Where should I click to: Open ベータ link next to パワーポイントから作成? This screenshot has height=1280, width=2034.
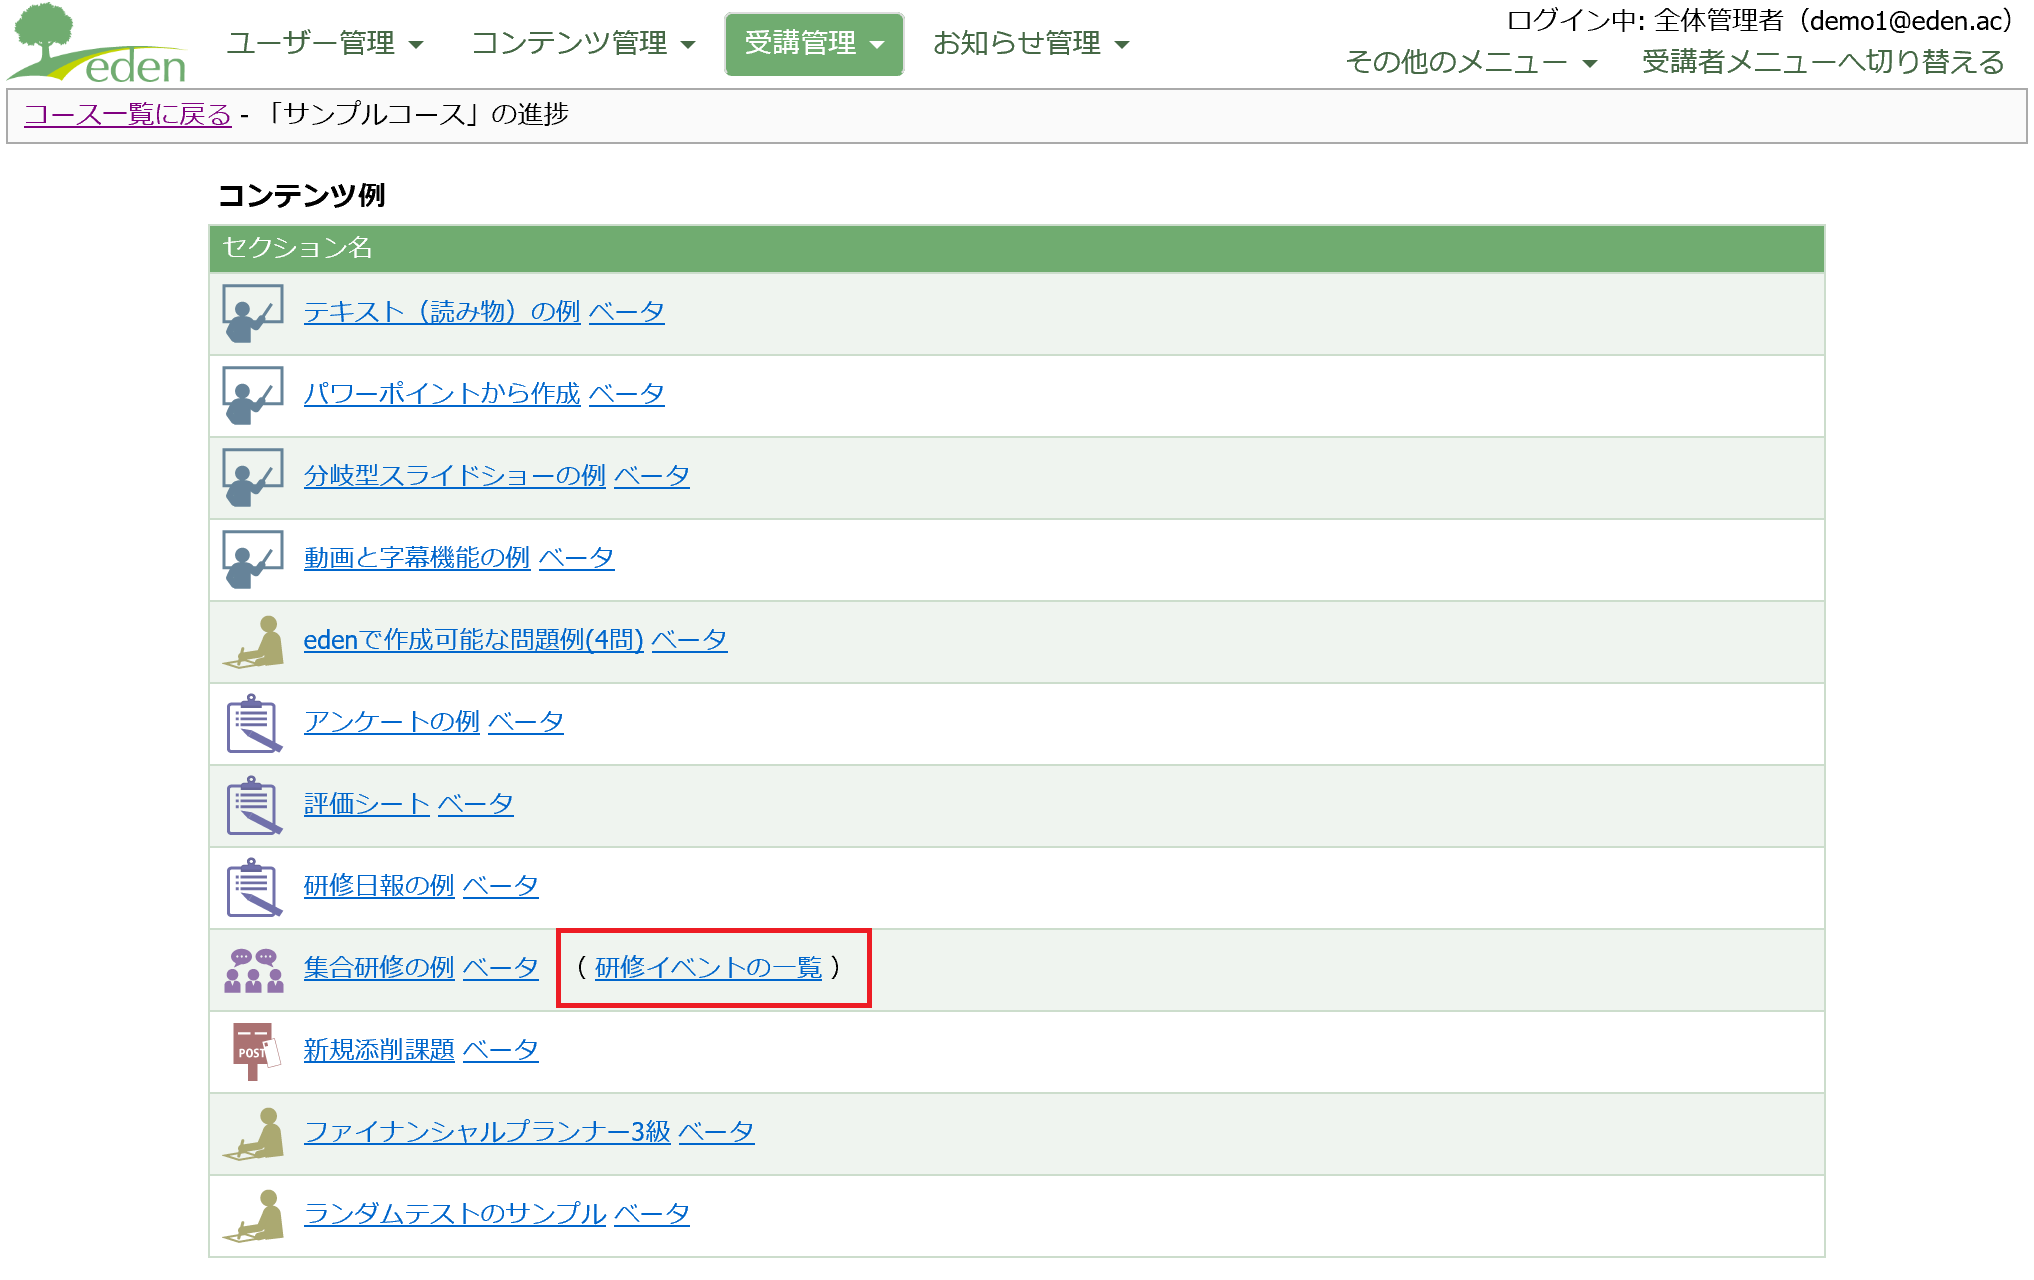[626, 393]
